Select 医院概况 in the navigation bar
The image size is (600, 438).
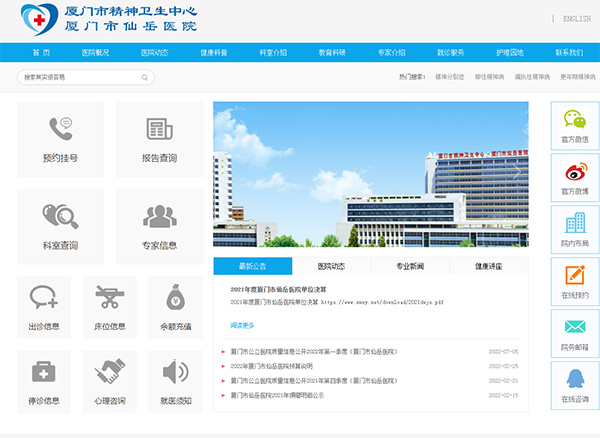pos(96,52)
